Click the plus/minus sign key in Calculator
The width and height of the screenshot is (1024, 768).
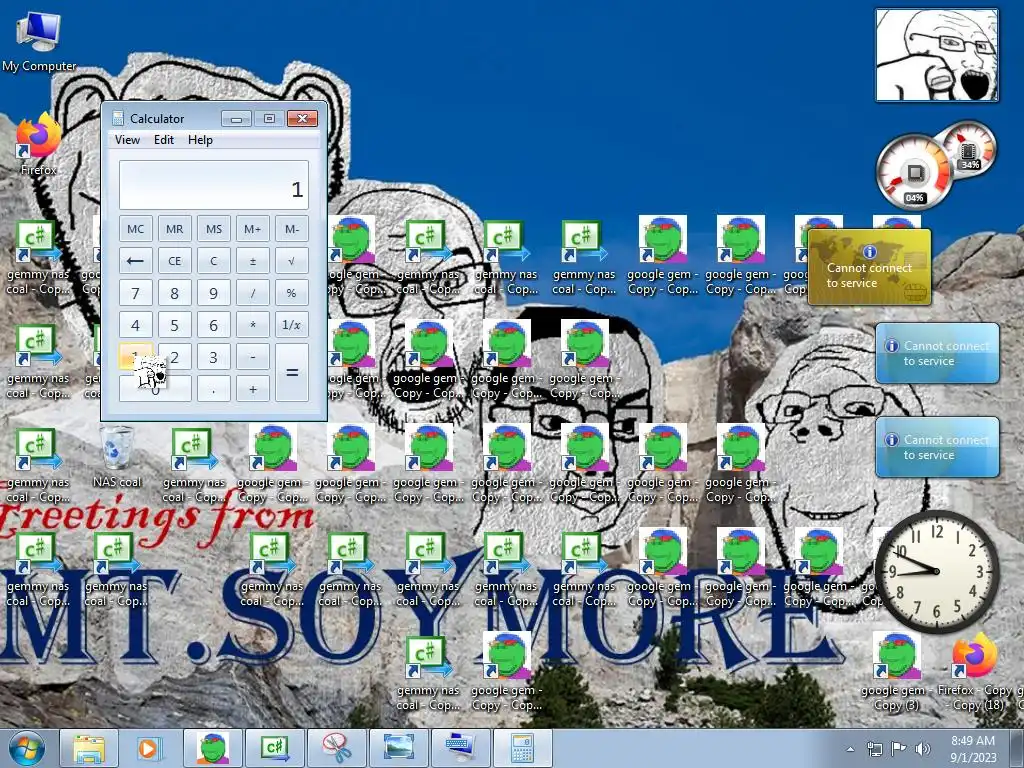[x=253, y=261]
